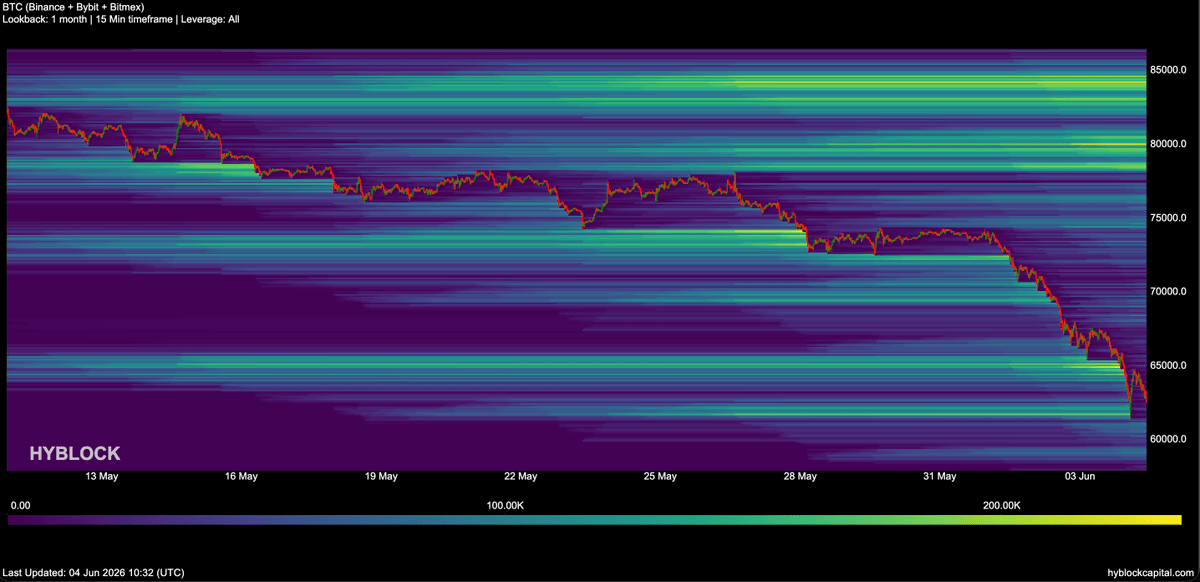This screenshot has width=1200, height=582.
Task: Click the 60000.0 price axis label
Action: click(x=1168, y=439)
